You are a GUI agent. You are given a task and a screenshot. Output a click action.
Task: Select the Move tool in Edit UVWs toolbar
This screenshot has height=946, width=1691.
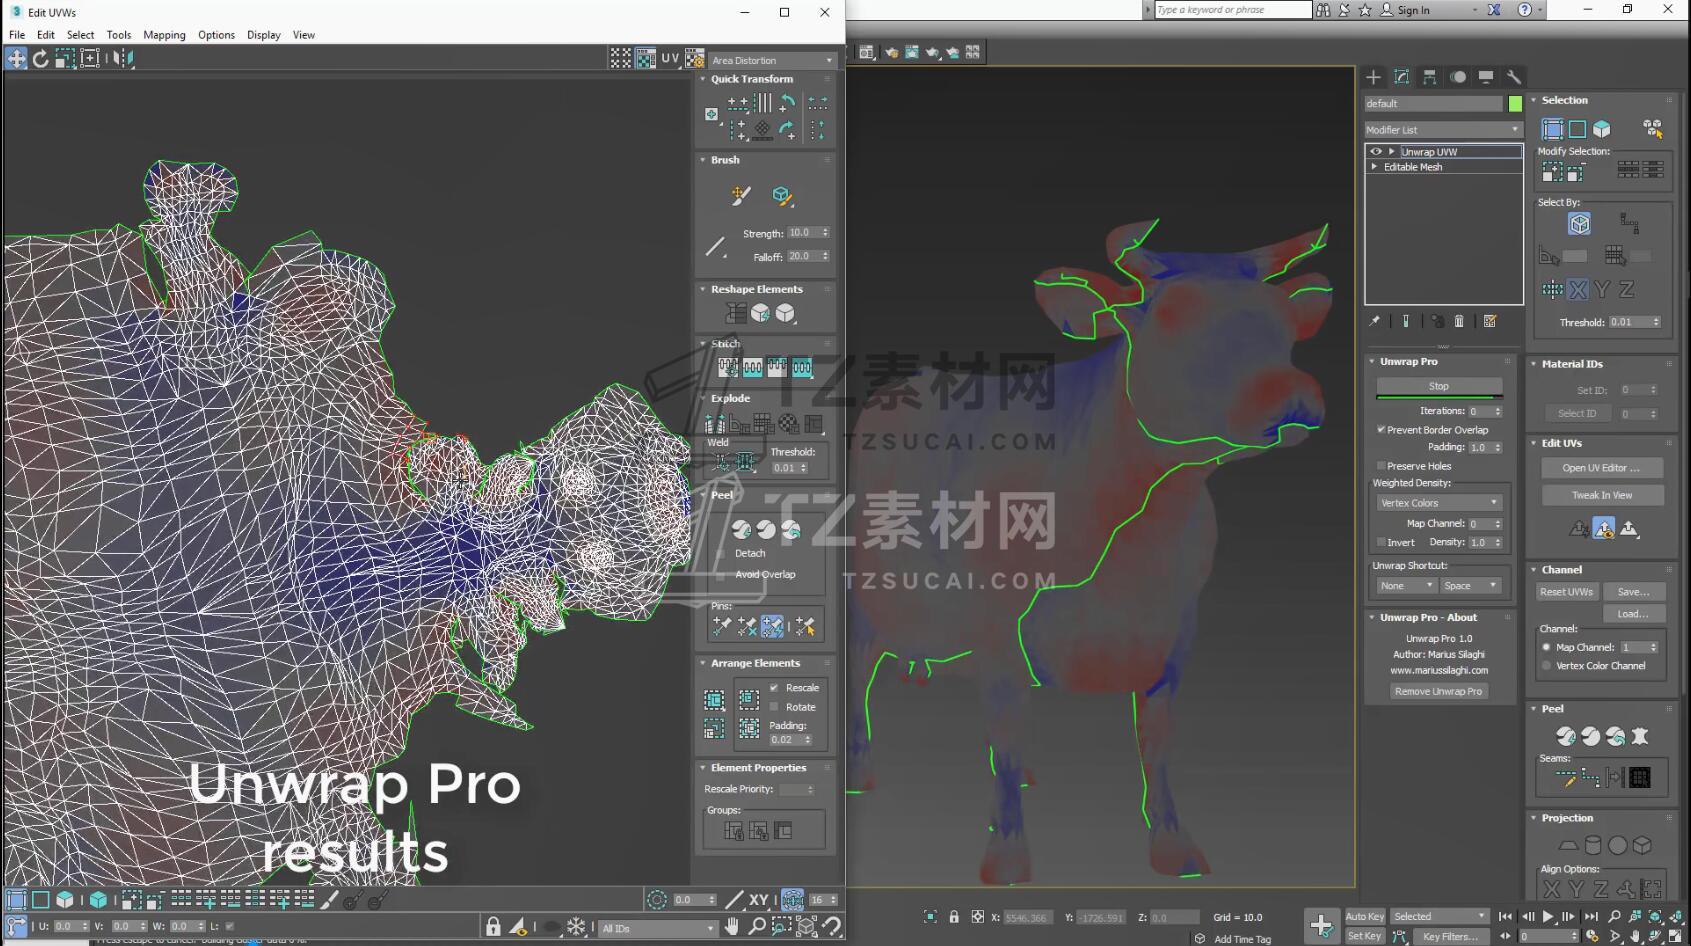[x=17, y=59]
